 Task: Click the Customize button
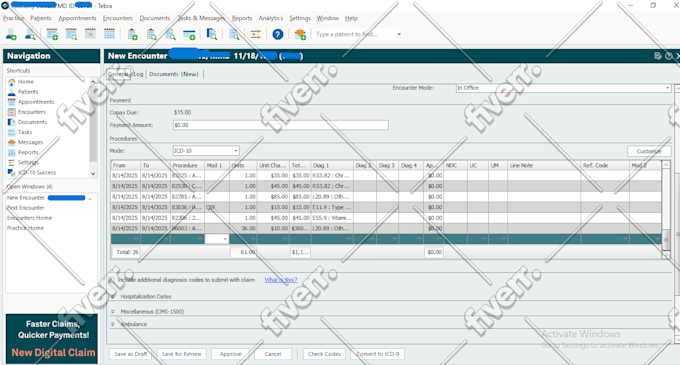tap(649, 151)
